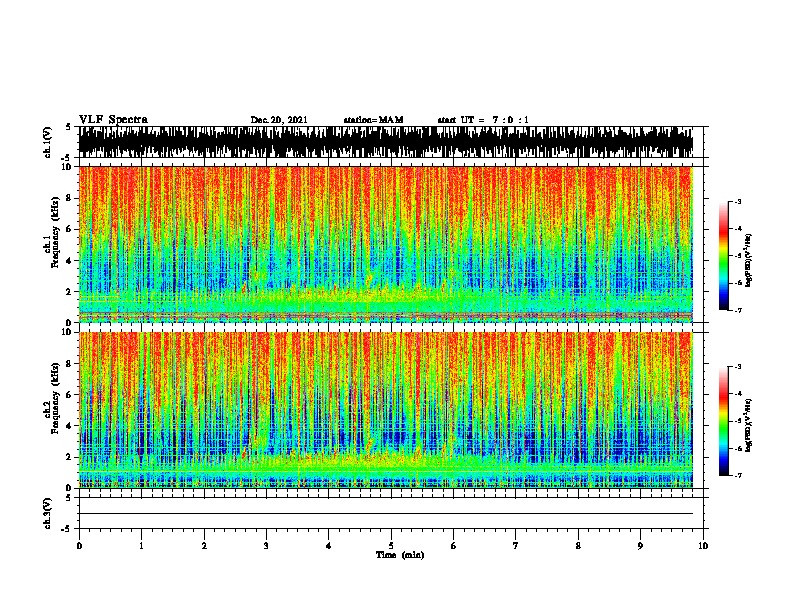Image resolution: width=792 pixels, height=612 pixels.
Task: Click the time axis tick label "4"
Action: [x=329, y=545]
